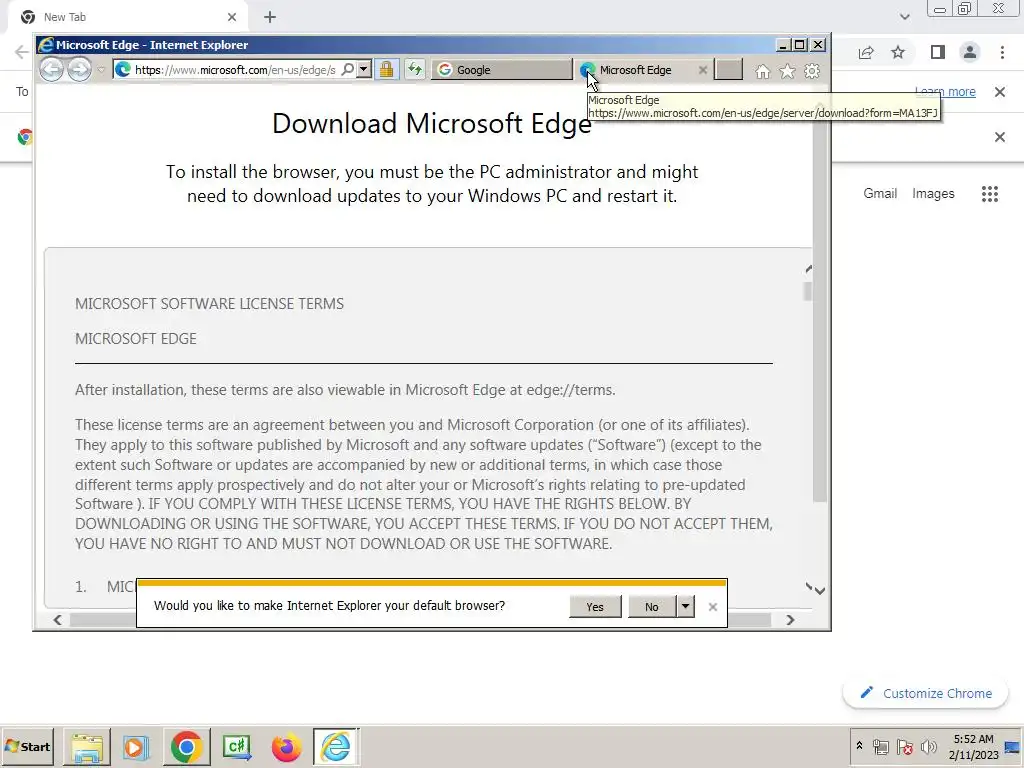Dismiss the default browser notification bar
The width and height of the screenshot is (1024, 768).
click(x=712, y=607)
